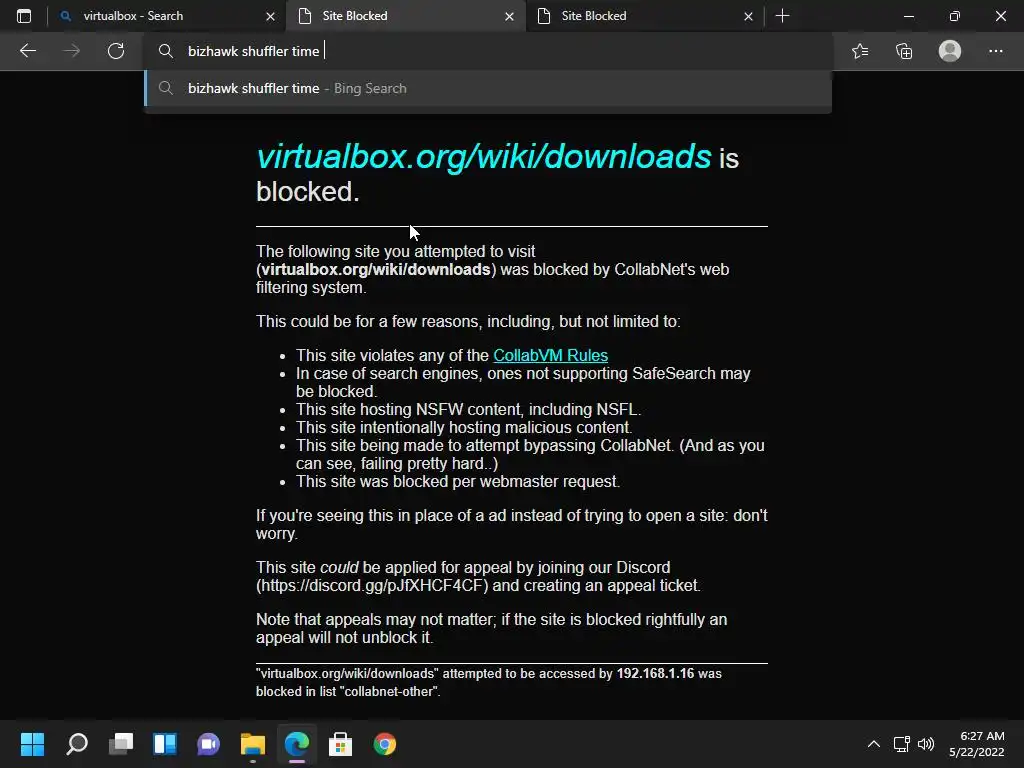
Task: Switch to the last Site Blocked tab
Action: (x=643, y=16)
